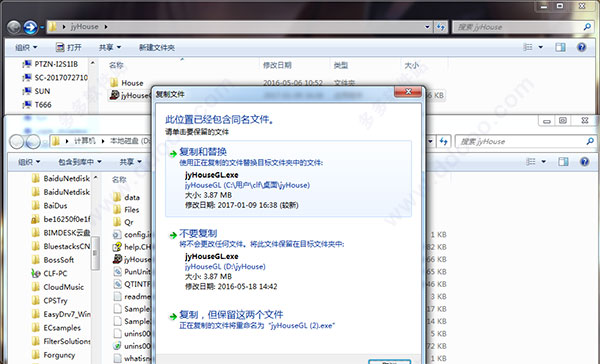Select the BIMDESK云盘 folder in the sidebar

pos(61,233)
